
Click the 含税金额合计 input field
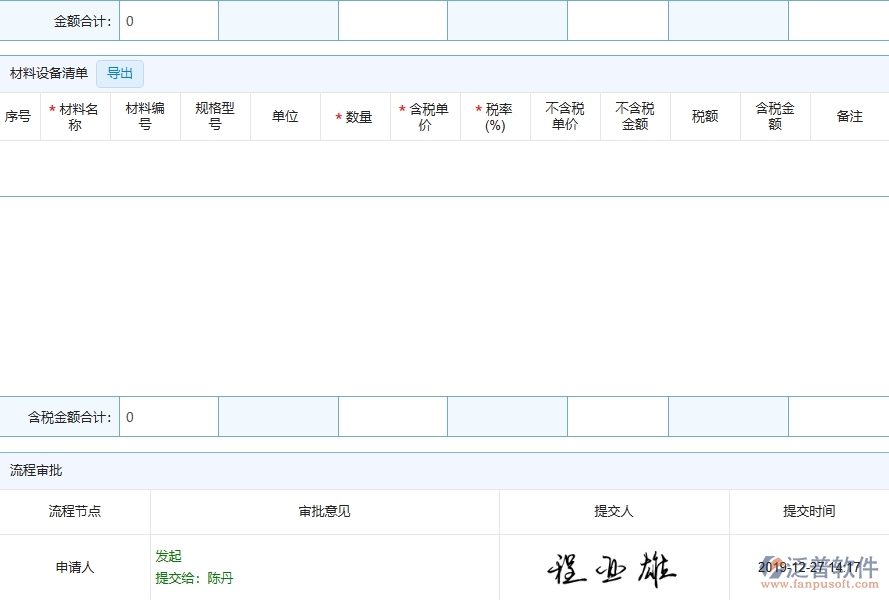168,417
